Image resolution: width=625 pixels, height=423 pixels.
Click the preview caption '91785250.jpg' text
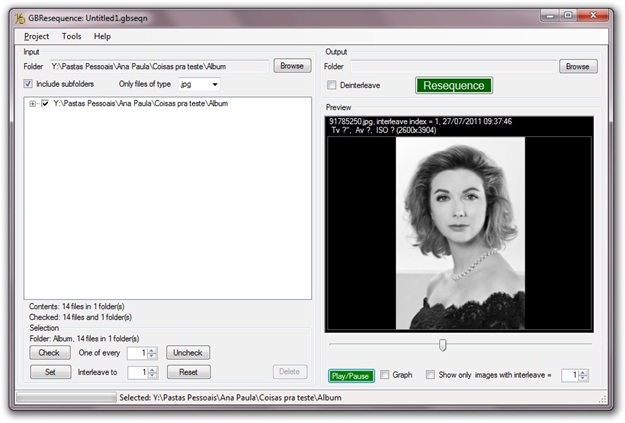tap(351, 122)
